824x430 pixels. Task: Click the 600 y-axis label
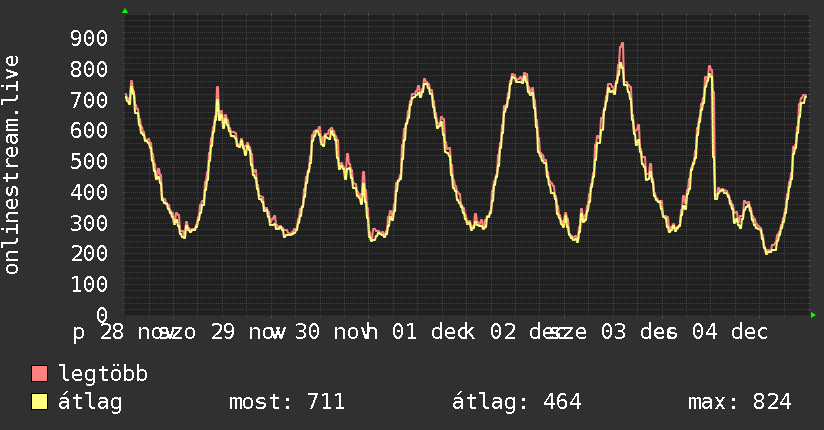[x=89, y=130]
